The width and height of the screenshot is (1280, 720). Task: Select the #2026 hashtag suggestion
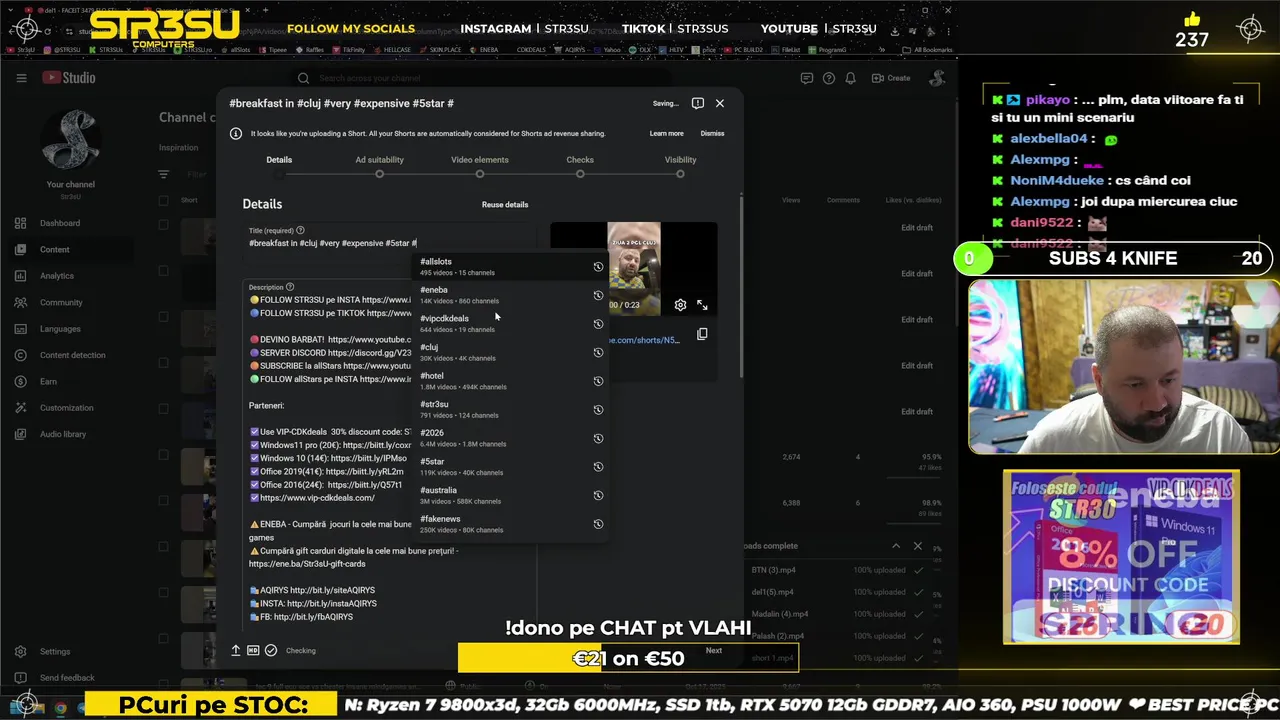510,437
